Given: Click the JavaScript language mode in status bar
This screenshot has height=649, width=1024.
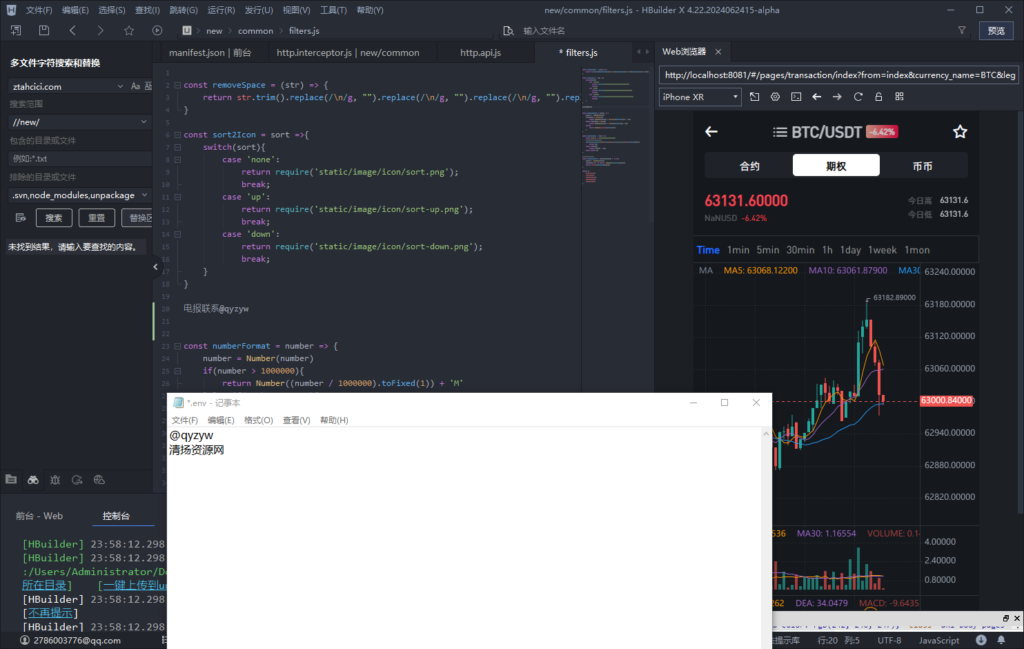Looking at the screenshot, I should pos(939,641).
